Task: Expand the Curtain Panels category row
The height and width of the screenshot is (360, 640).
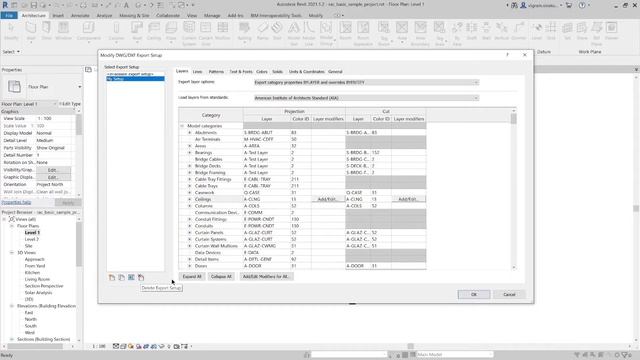Action: click(189, 233)
